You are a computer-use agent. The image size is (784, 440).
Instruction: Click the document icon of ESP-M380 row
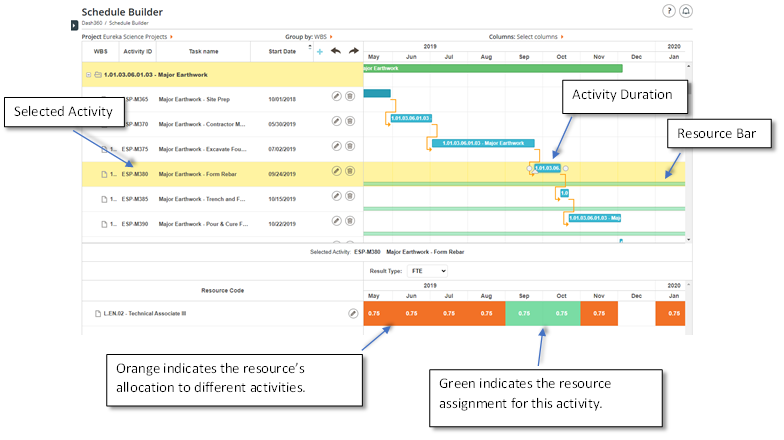point(104,174)
